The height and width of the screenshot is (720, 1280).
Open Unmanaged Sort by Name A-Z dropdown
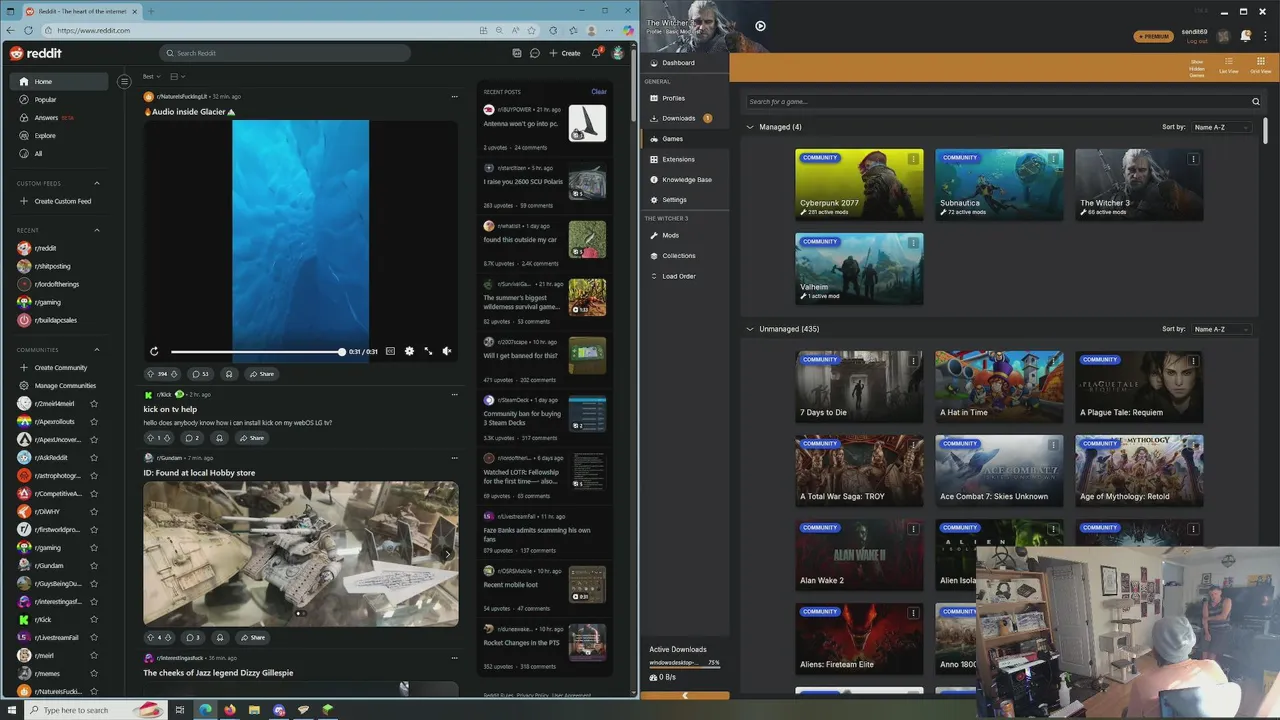1221,329
